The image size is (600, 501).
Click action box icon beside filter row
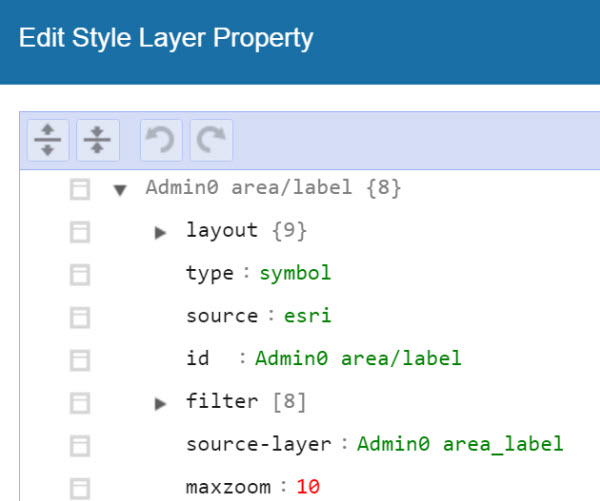(x=79, y=402)
